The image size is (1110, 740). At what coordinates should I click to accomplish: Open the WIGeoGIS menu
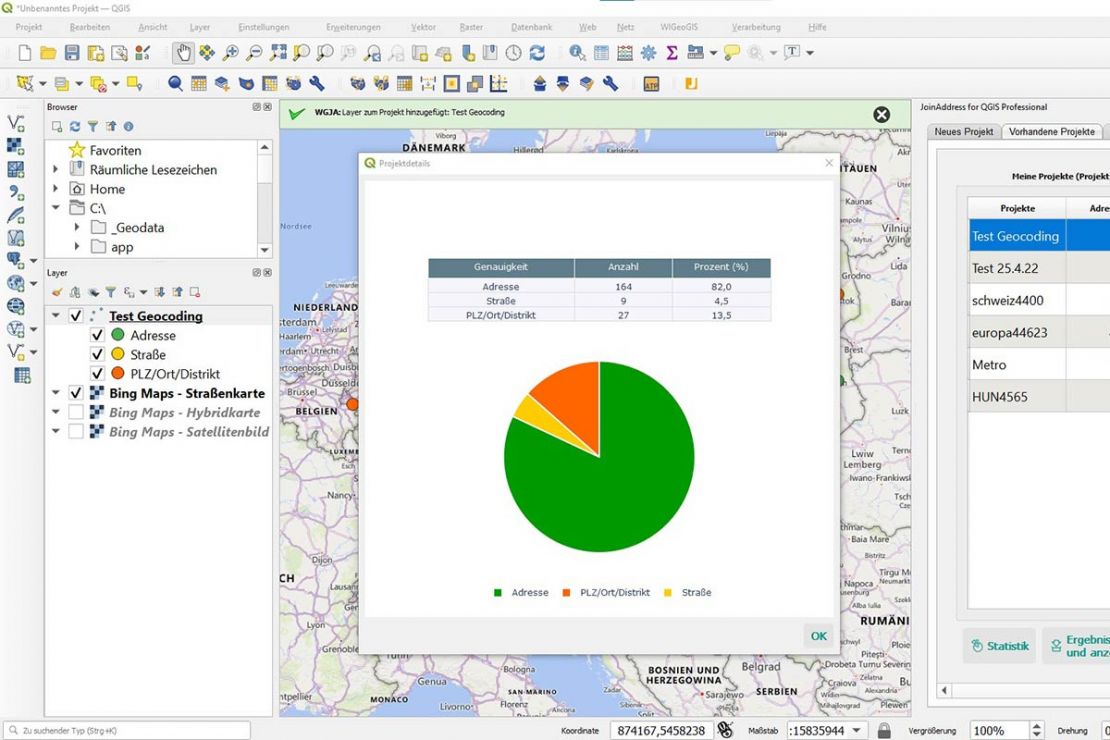point(679,27)
